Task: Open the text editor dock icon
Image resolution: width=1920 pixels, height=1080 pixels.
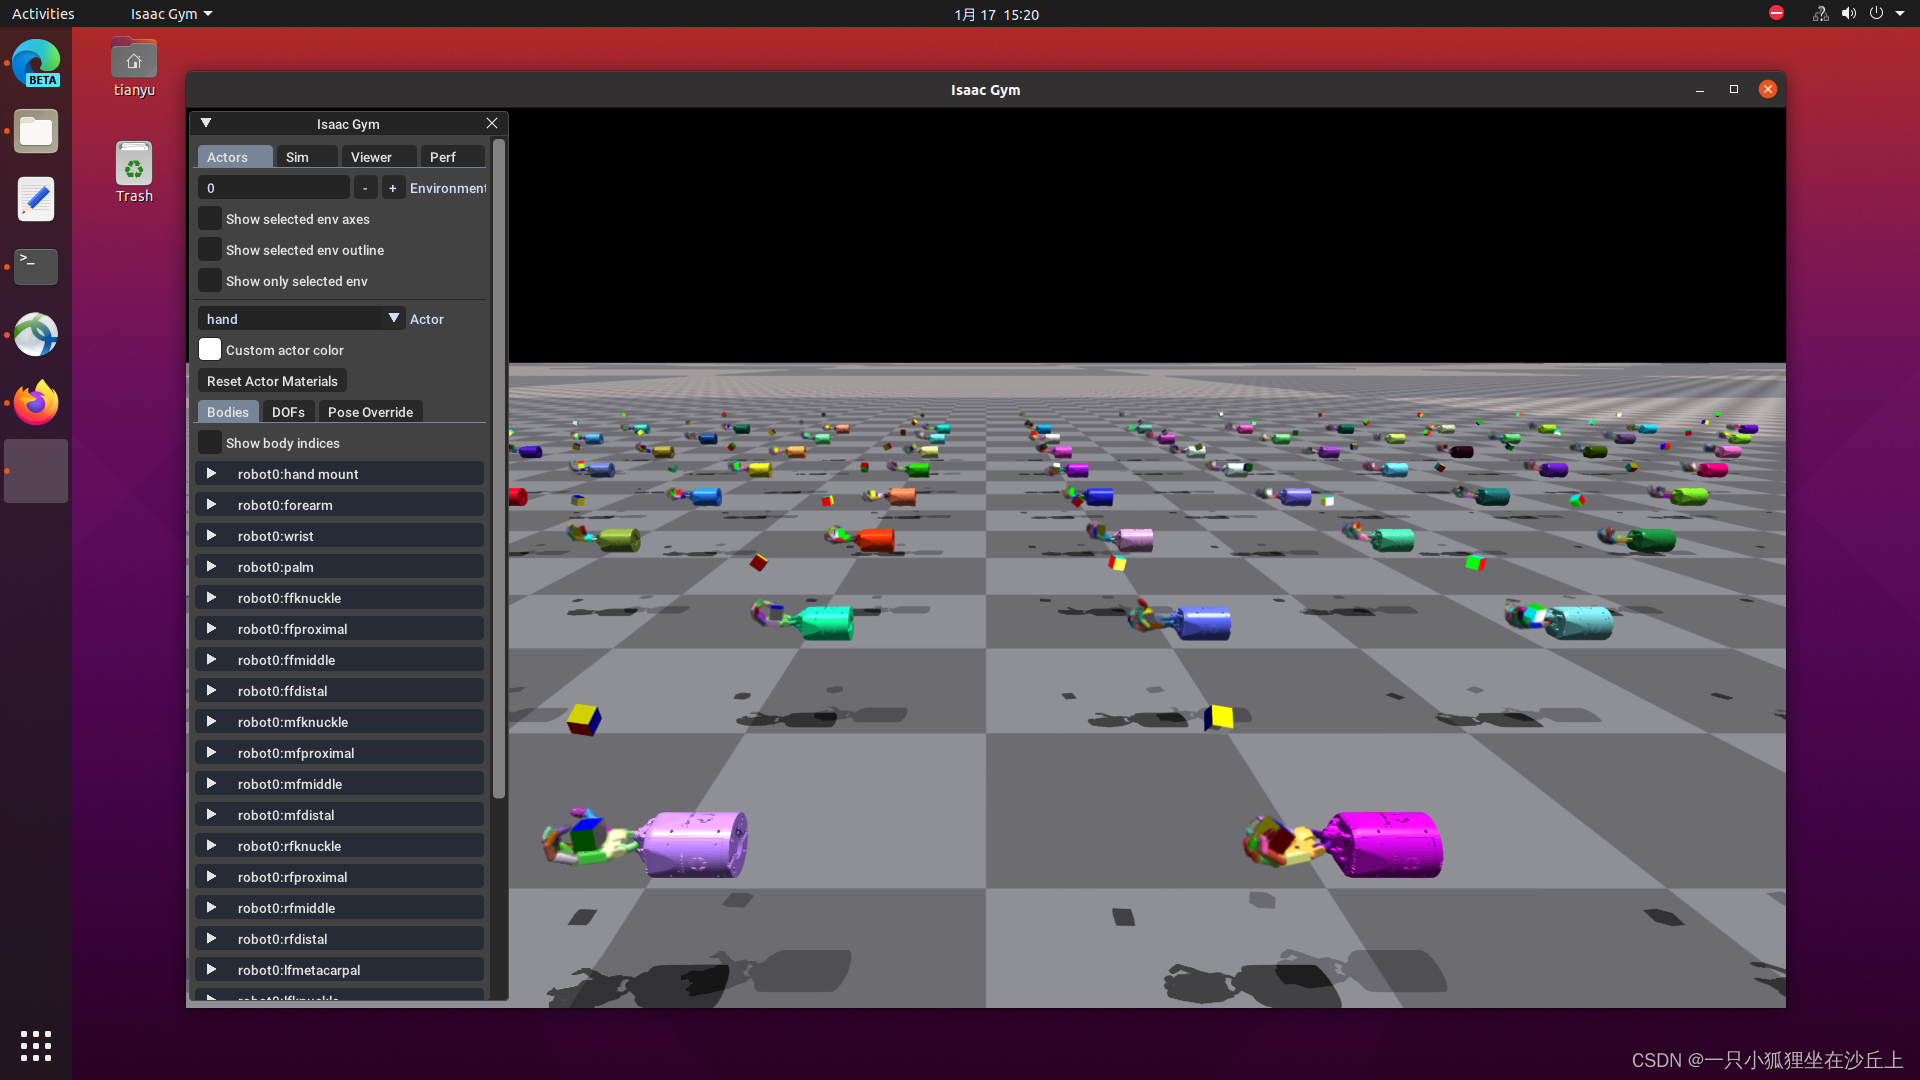Action: click(x=36, y=199)
